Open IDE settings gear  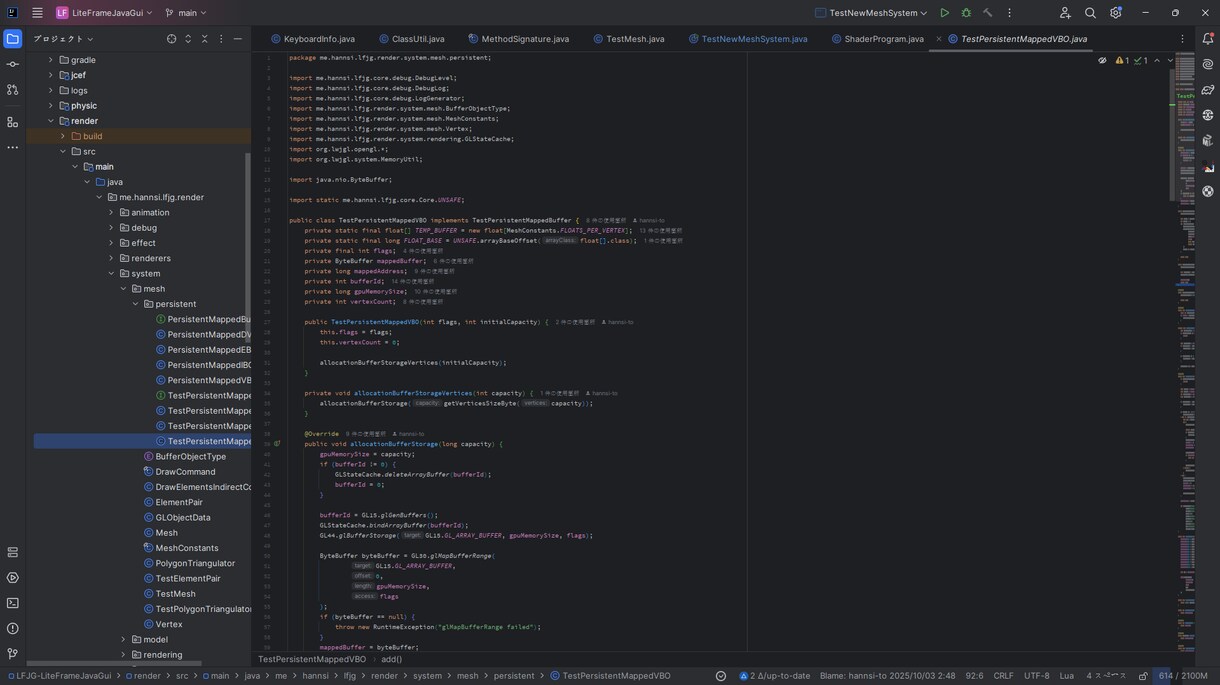(1115, 13)
